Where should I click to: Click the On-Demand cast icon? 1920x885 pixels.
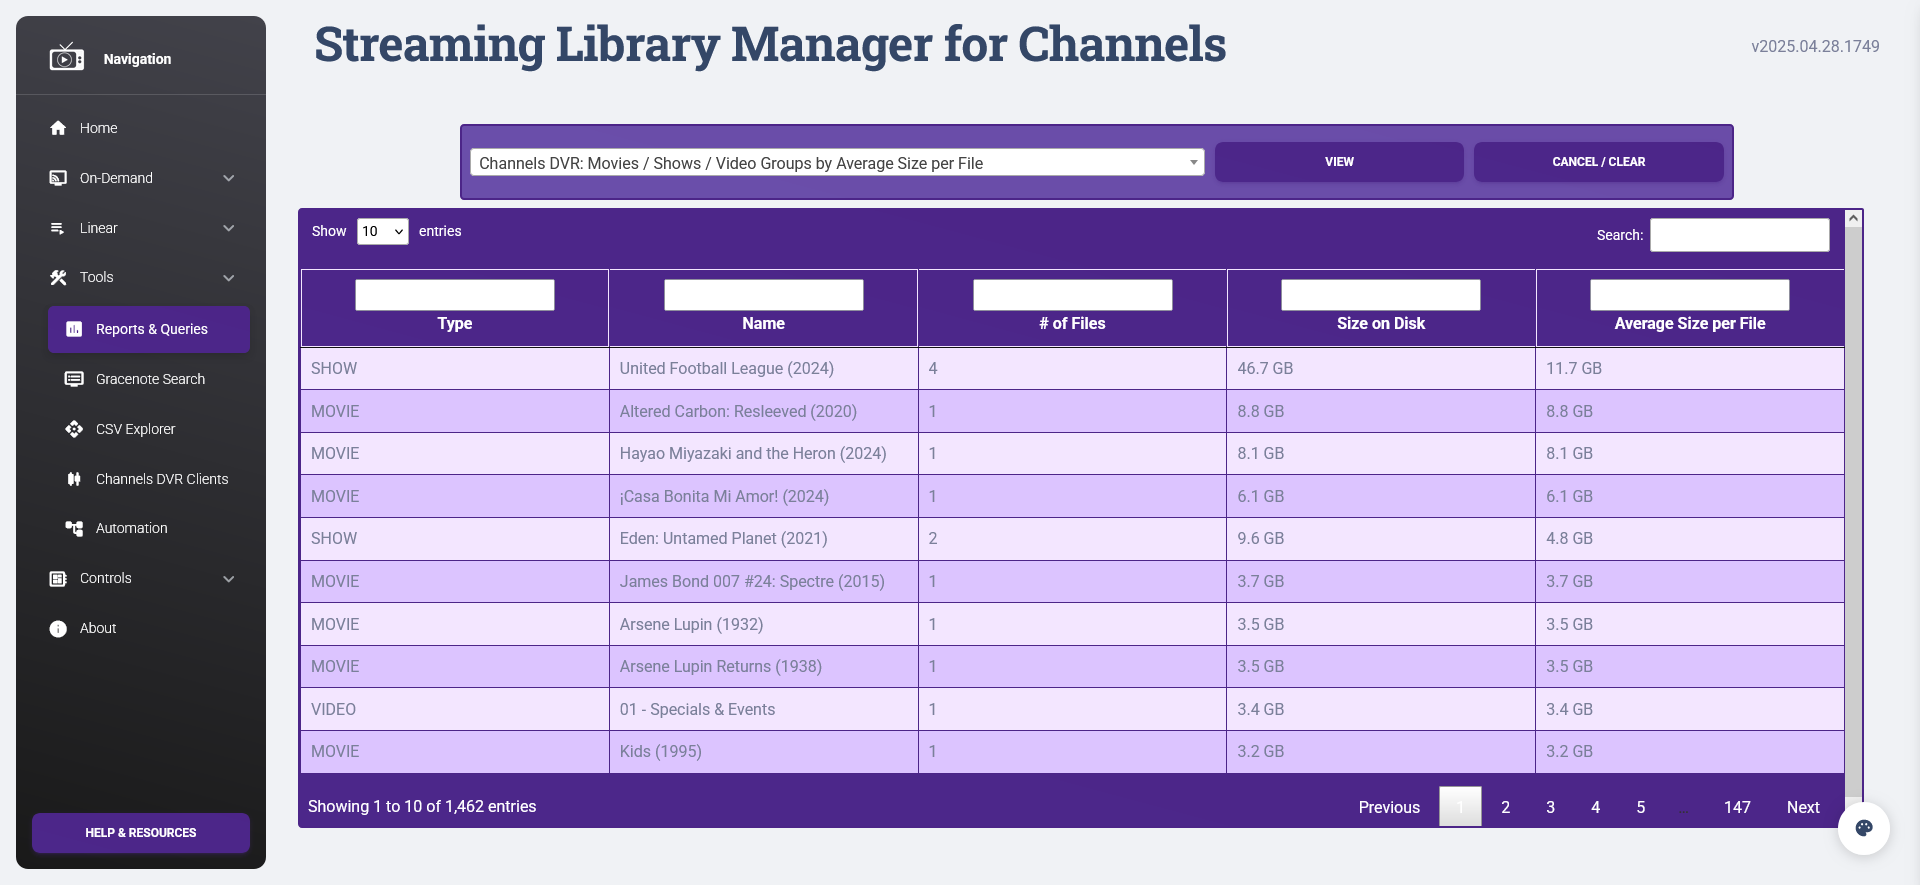click(58, 178)
